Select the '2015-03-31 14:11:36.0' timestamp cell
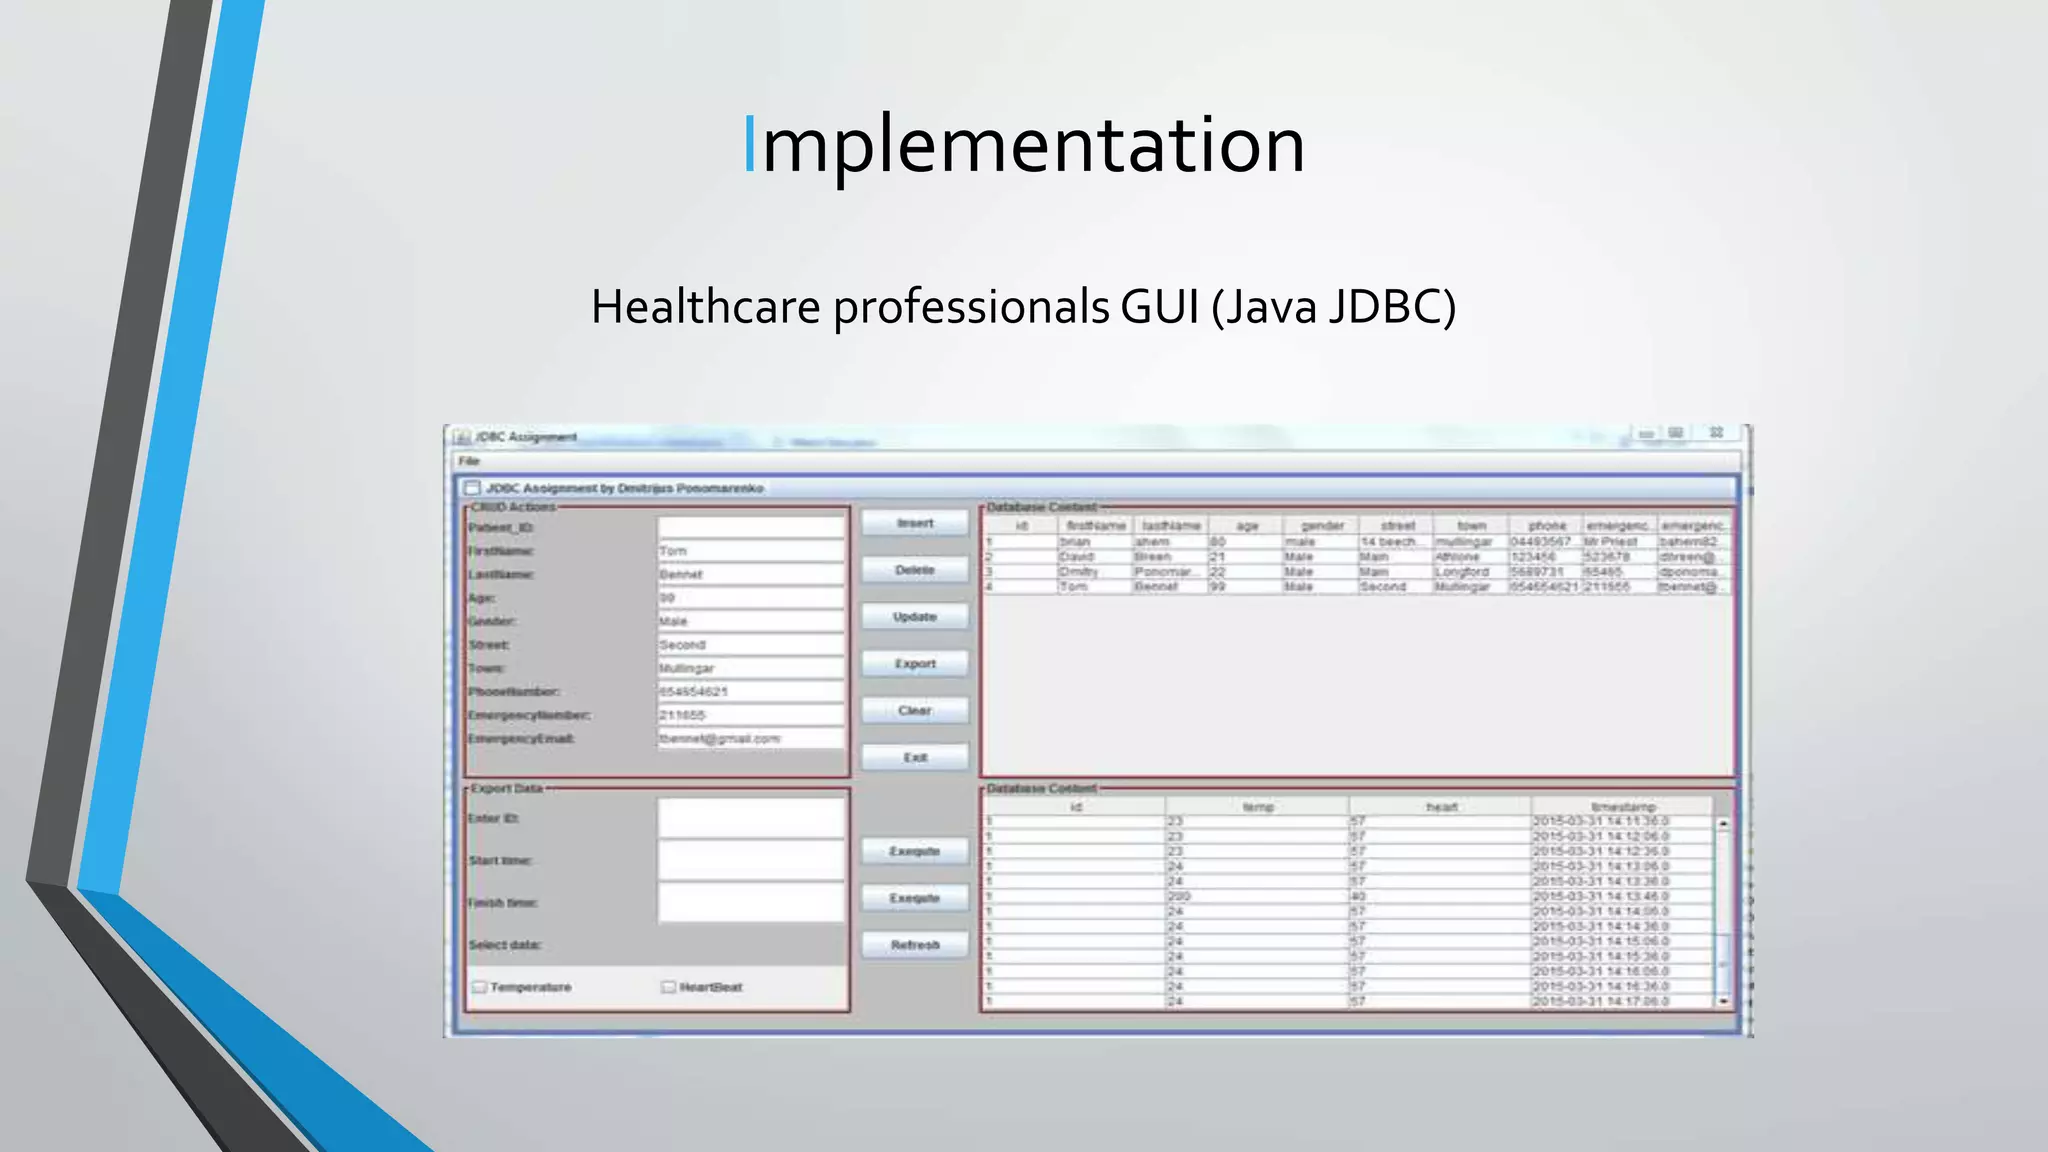This screenshot has width=2048, height=1152. tap(1623, 822)
